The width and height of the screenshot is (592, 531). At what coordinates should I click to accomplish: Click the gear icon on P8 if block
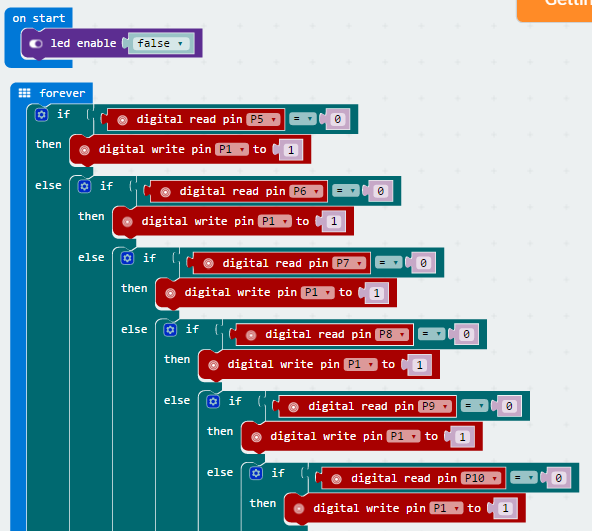pos(170,330)
